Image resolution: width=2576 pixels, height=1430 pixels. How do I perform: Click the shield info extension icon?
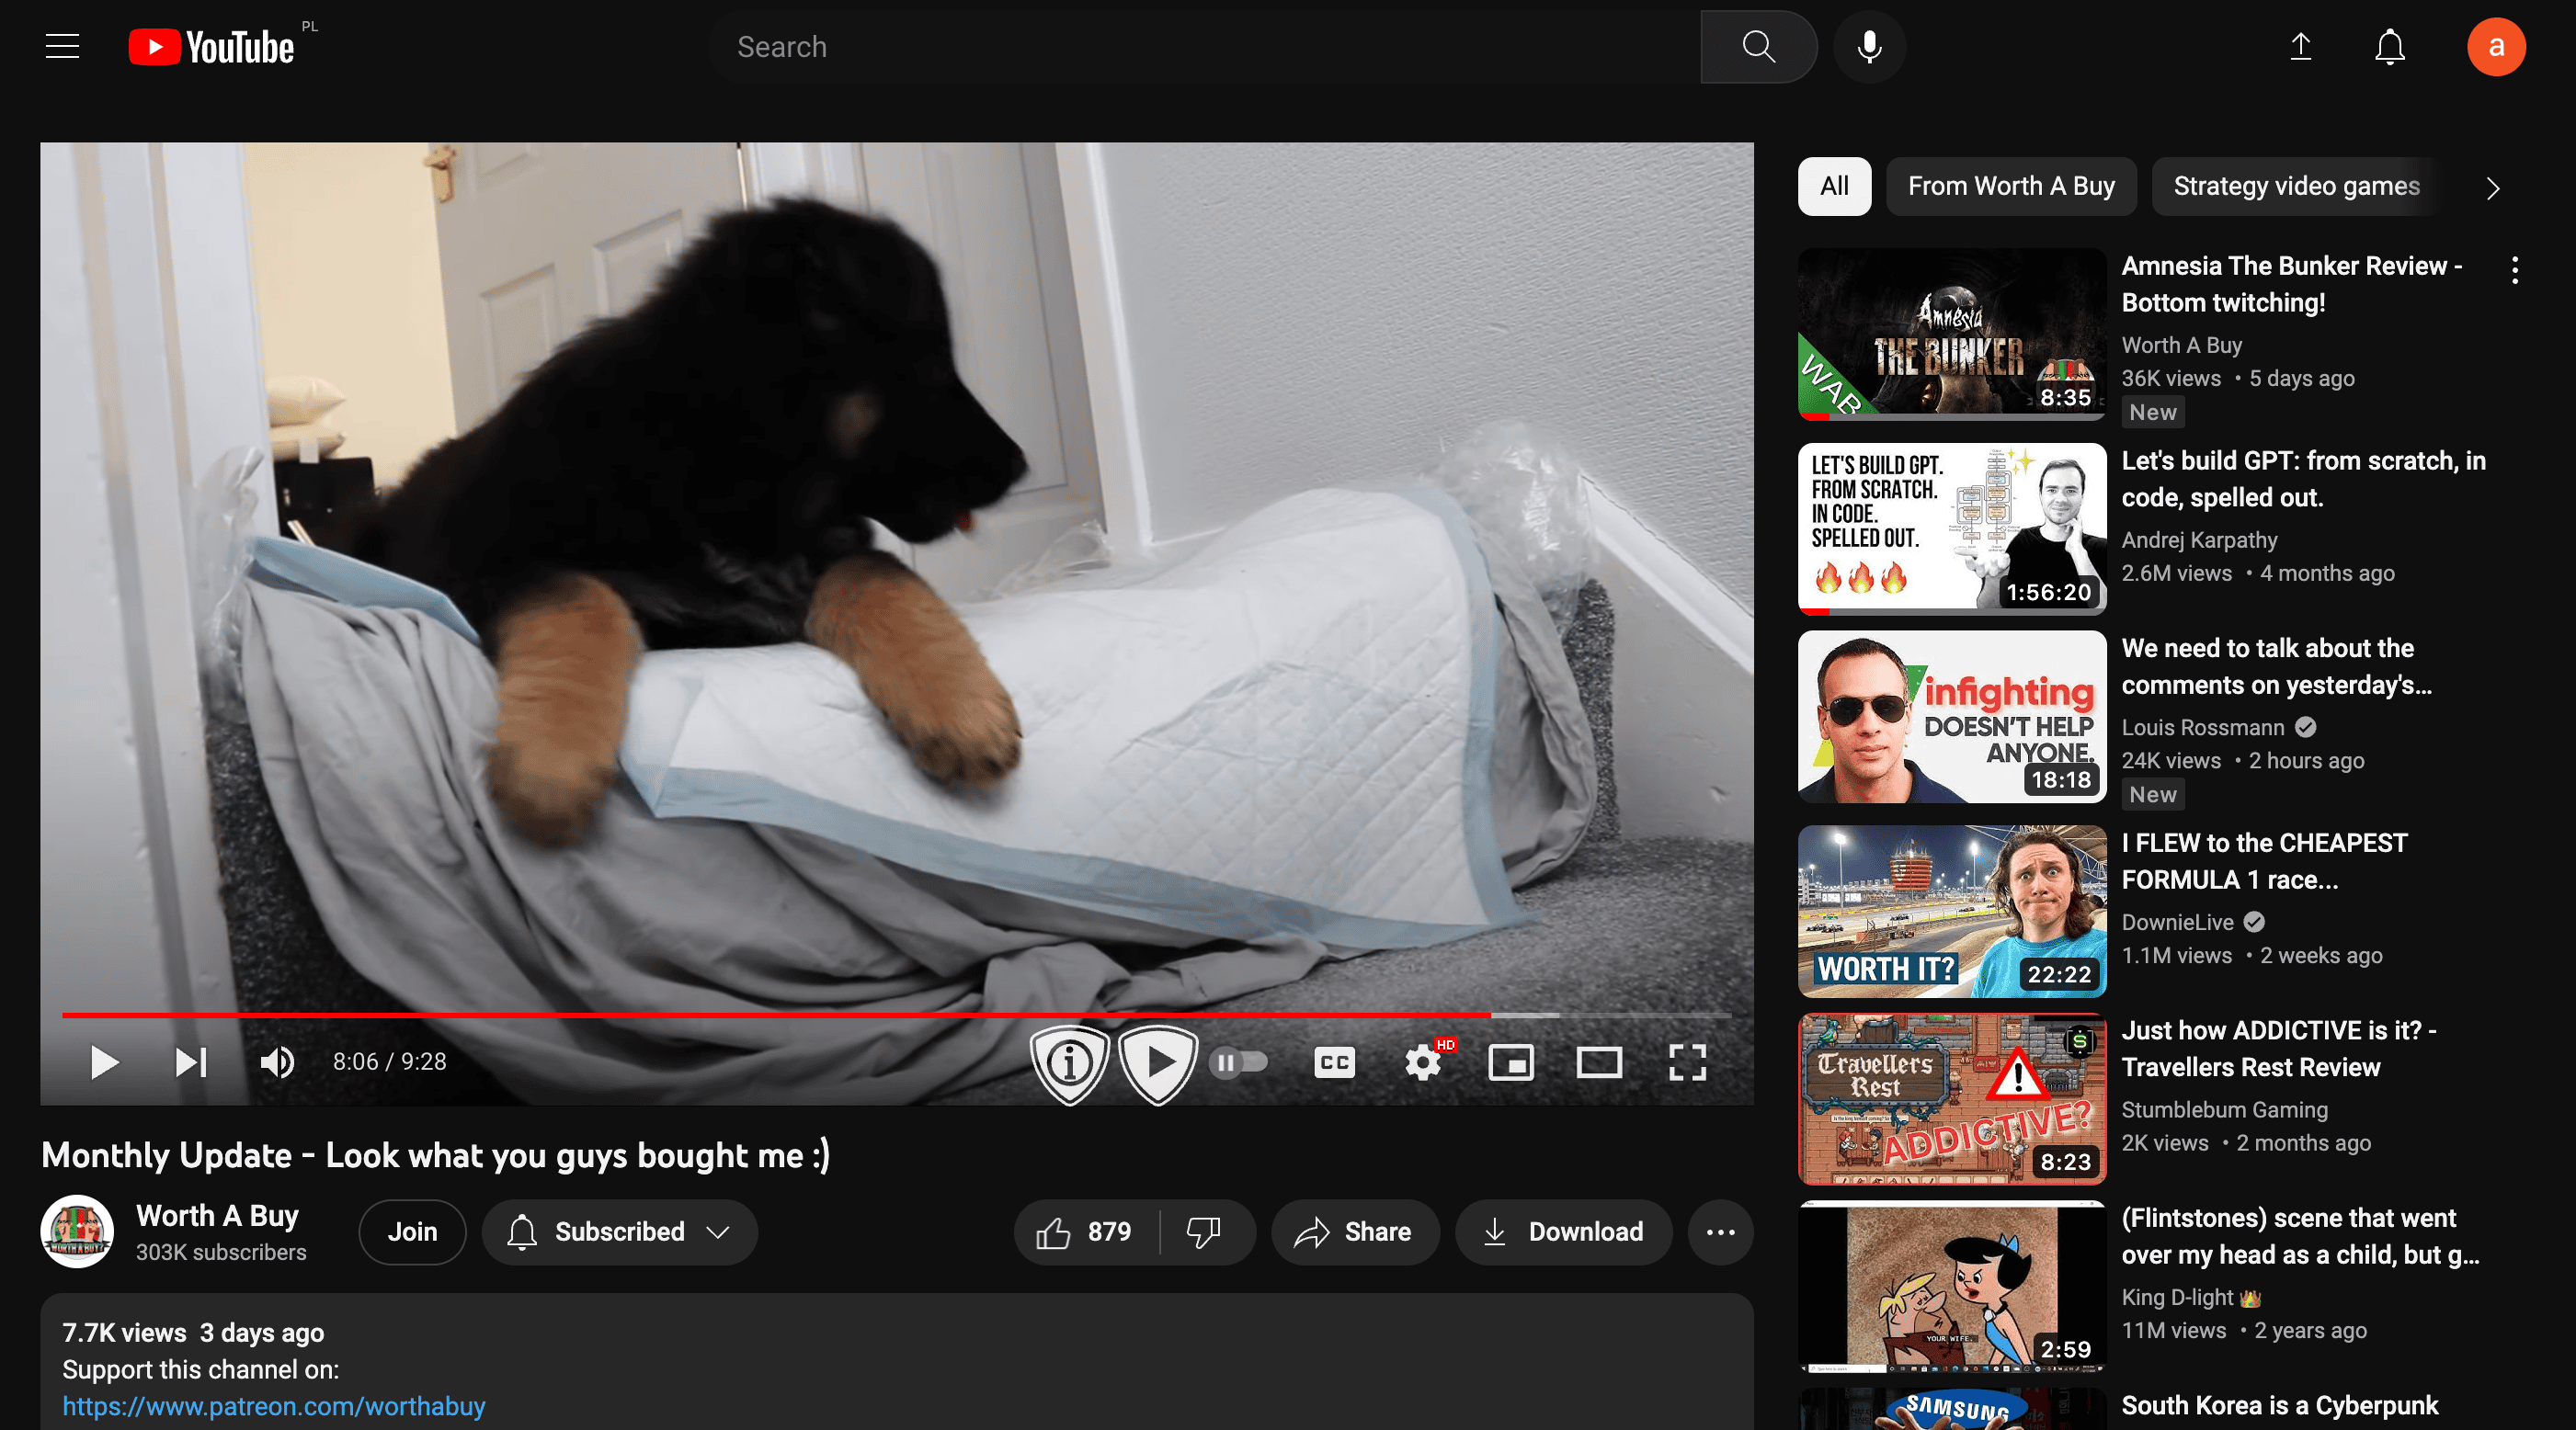1070,1063
